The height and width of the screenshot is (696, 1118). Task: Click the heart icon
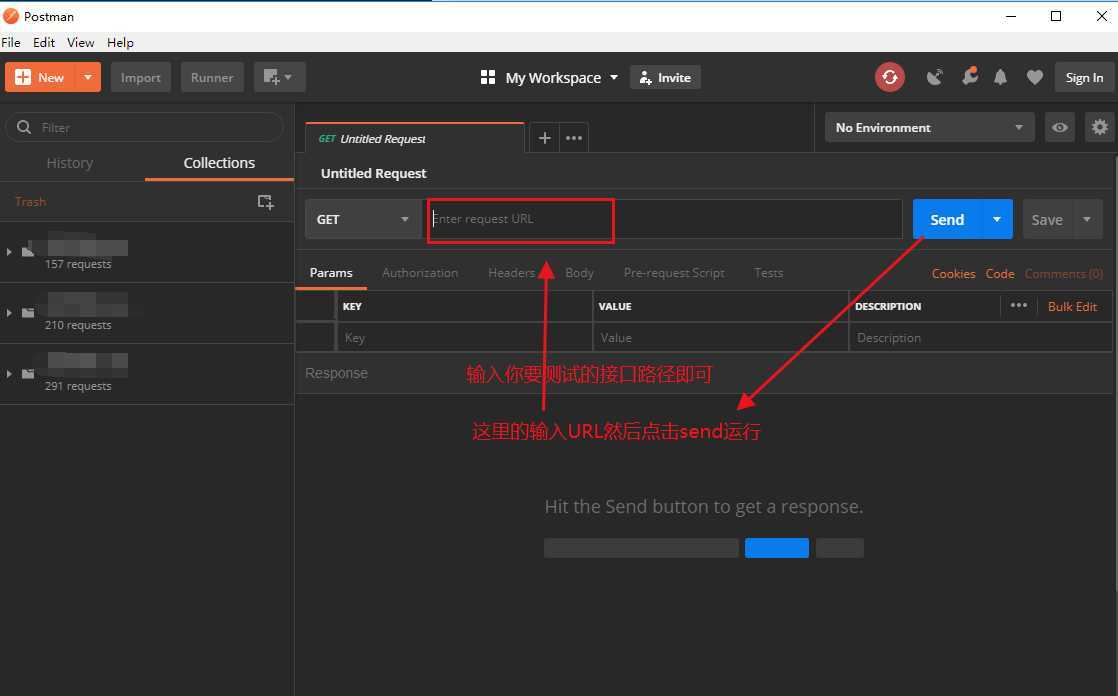pyautogui.click(x=1035, y=77)
